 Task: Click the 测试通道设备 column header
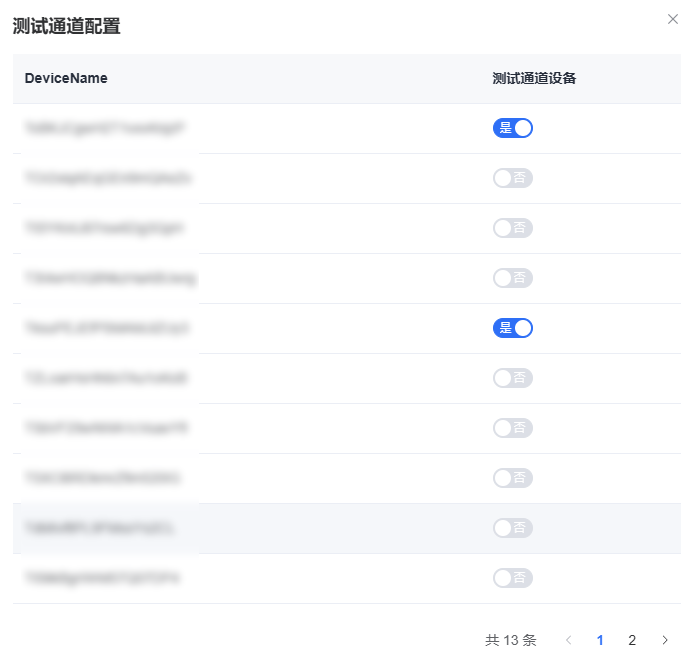pyautogui.click(x=534, y=78)
